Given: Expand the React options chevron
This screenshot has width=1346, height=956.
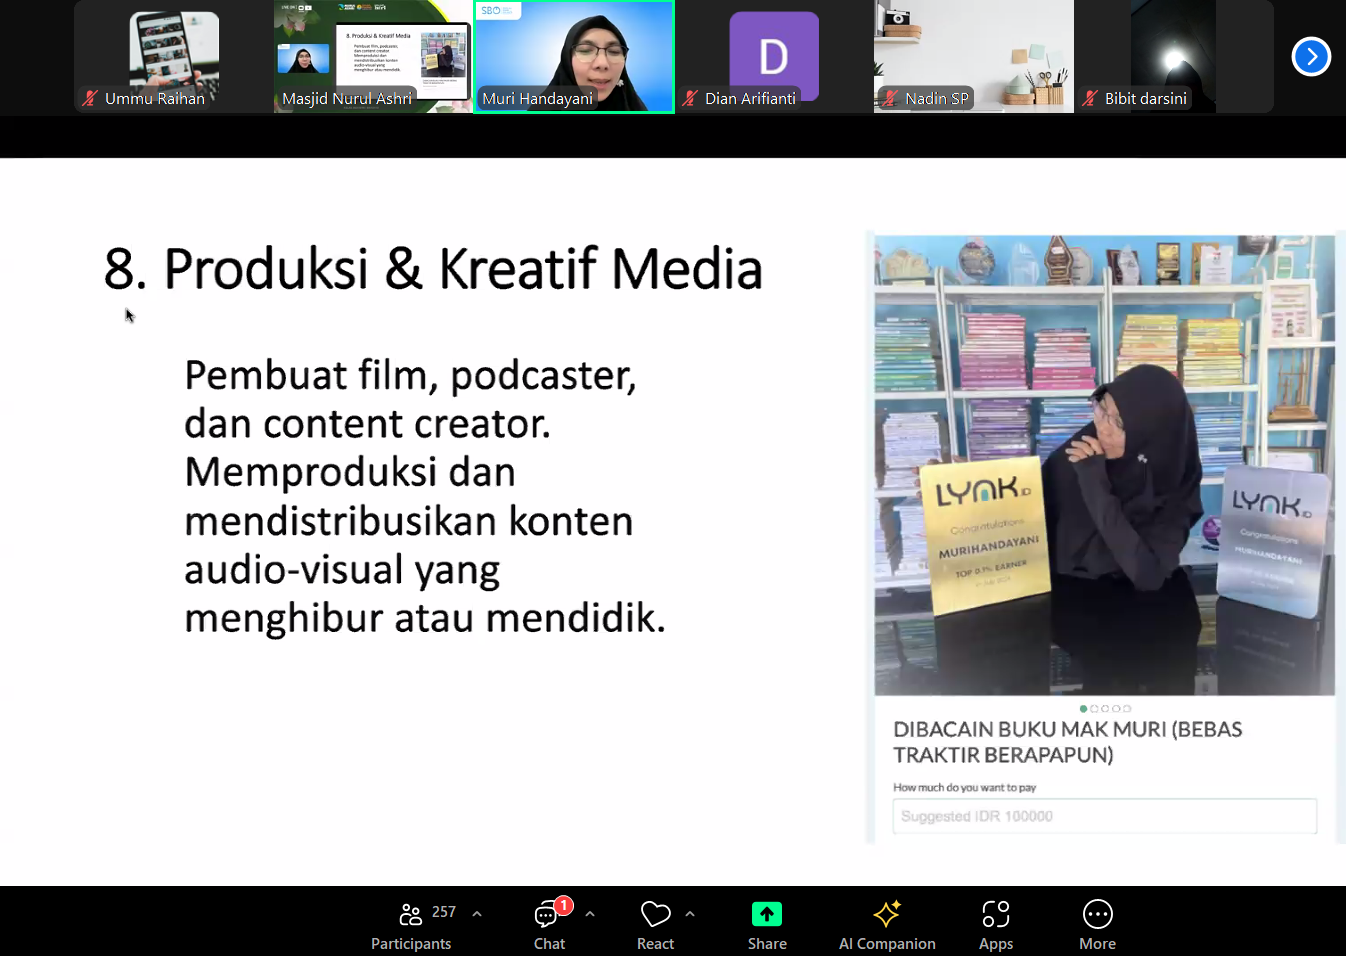Looking at the screenshot, I should pos(690,914).
